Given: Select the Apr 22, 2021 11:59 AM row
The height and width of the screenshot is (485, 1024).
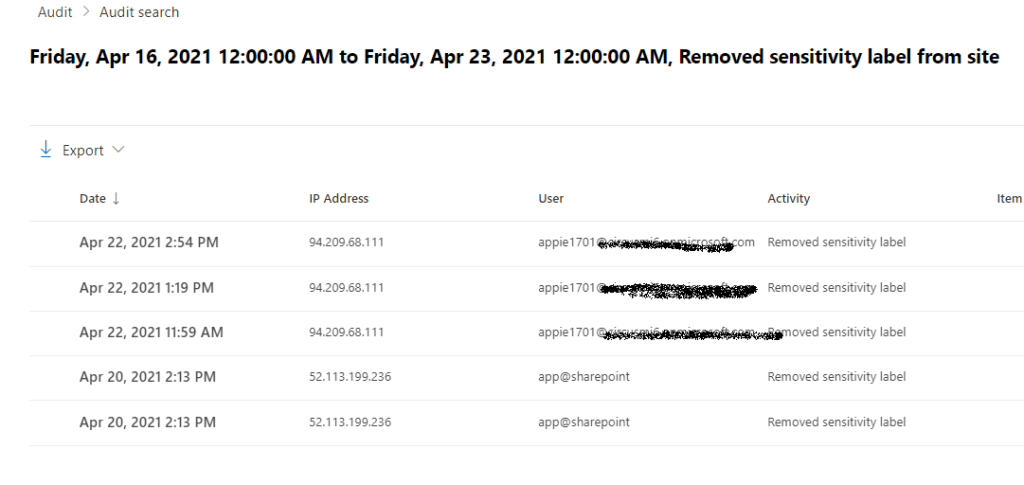Looking at the screenshot, I should (x=151, y=332).
